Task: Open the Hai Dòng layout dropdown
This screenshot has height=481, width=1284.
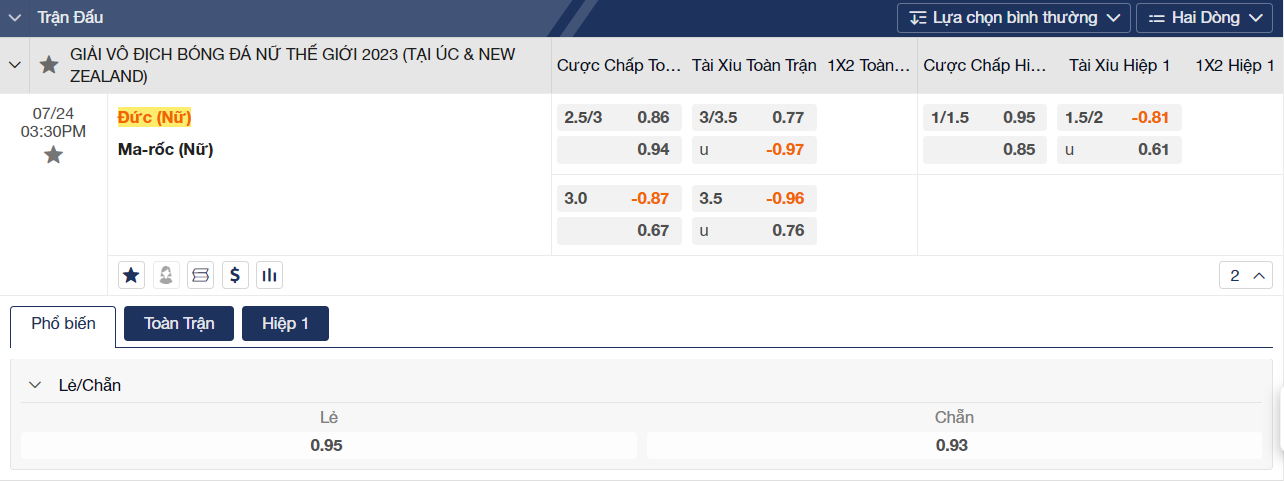Action: pos(1209,18)
